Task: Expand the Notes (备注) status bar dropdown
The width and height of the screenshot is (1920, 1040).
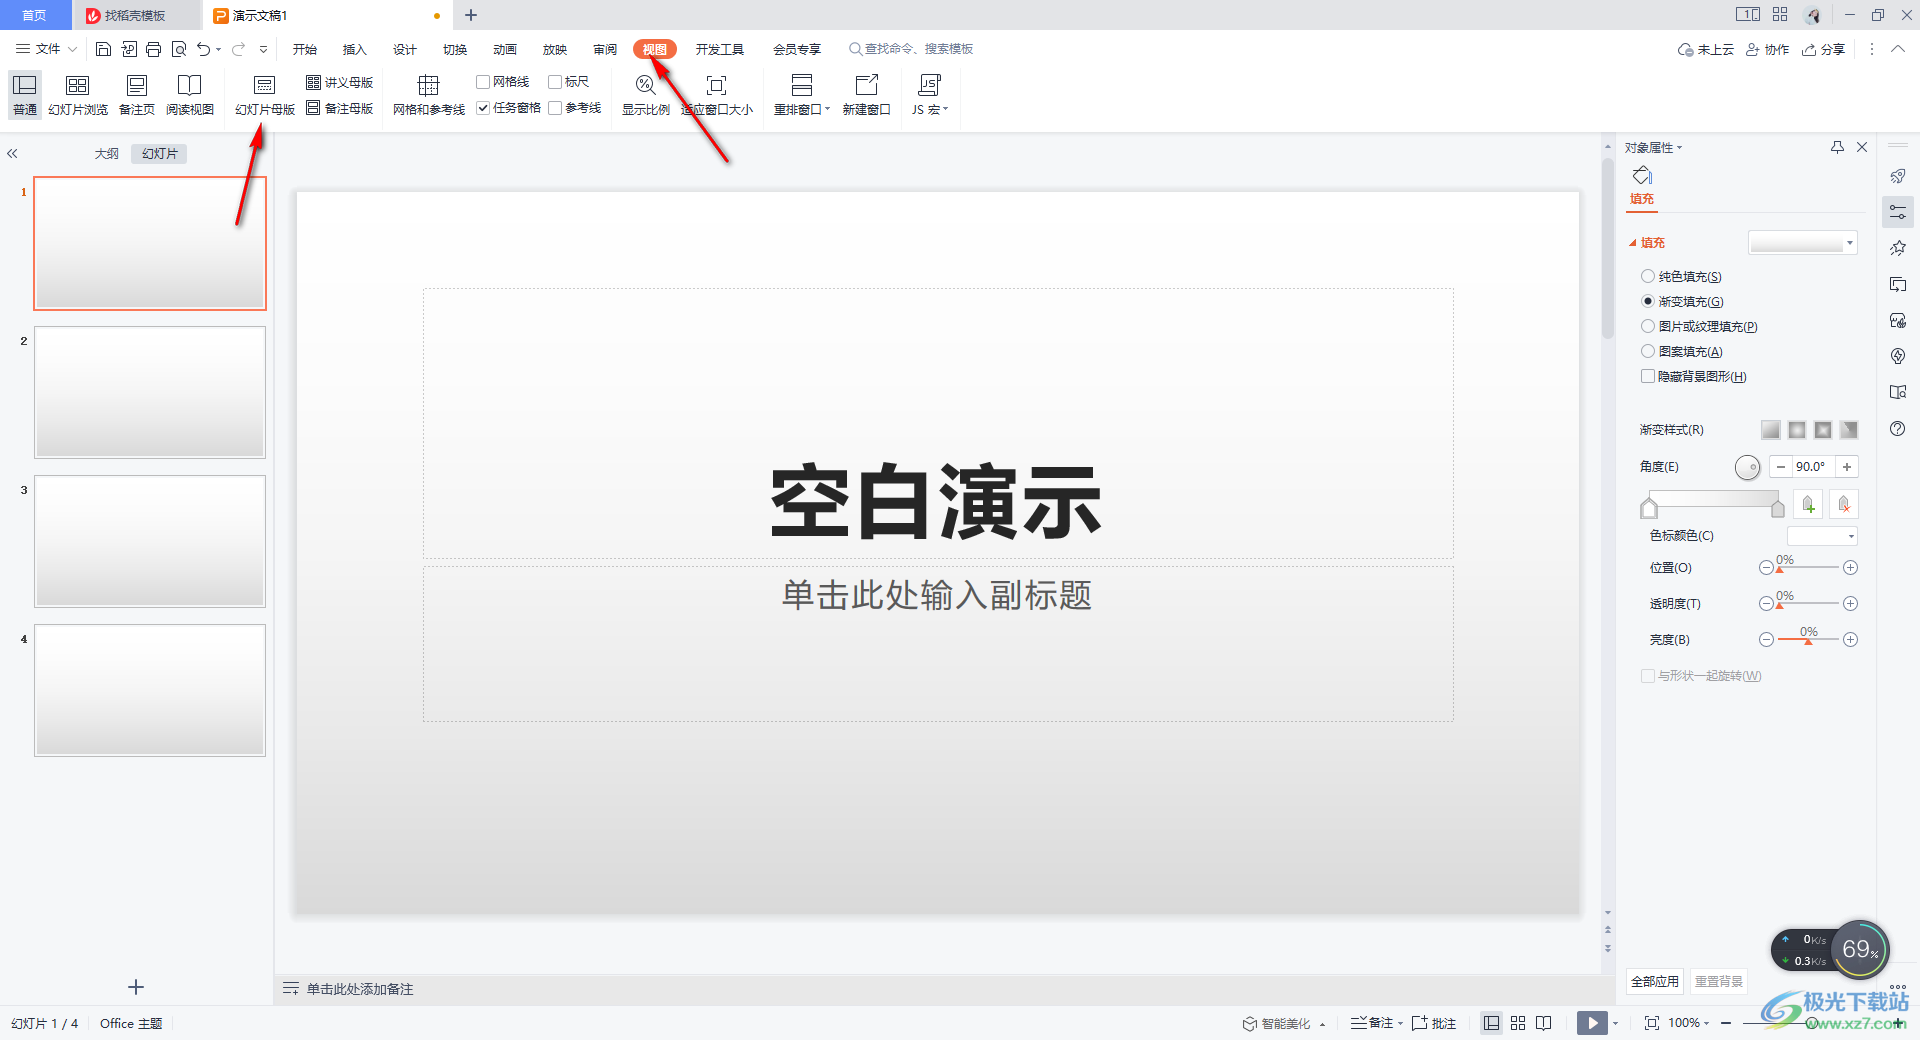Action: (1377, 1023)
